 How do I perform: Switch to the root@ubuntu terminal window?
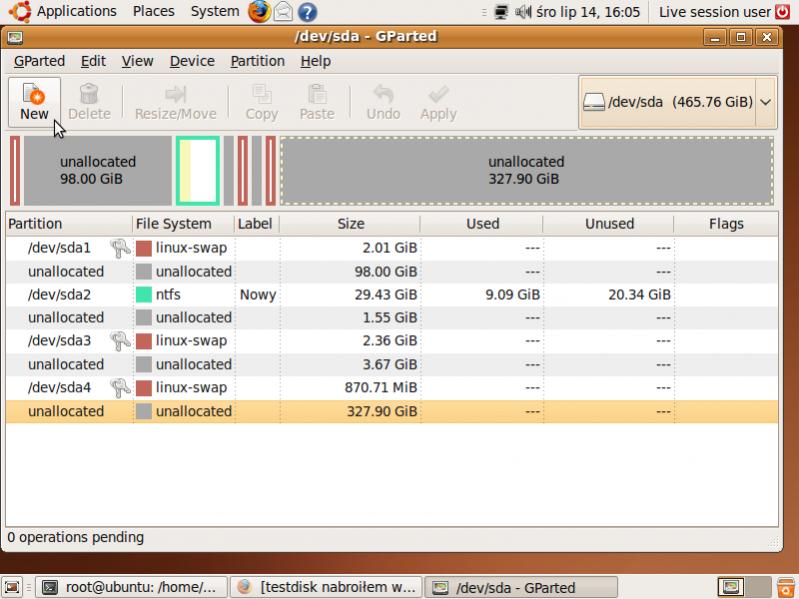129,587
